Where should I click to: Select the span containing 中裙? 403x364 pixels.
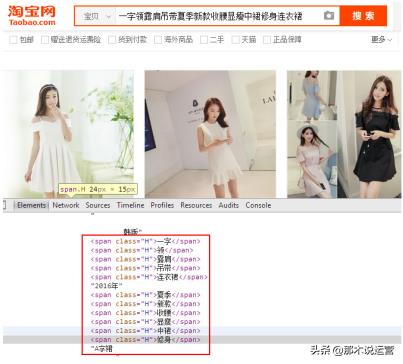[146, 331]
